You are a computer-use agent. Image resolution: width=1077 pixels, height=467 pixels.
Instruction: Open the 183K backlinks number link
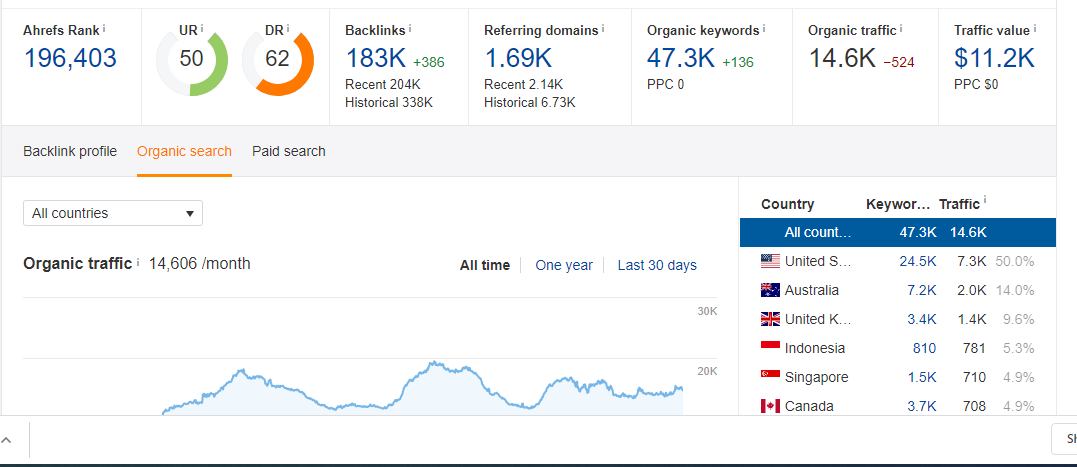(375, 59)
